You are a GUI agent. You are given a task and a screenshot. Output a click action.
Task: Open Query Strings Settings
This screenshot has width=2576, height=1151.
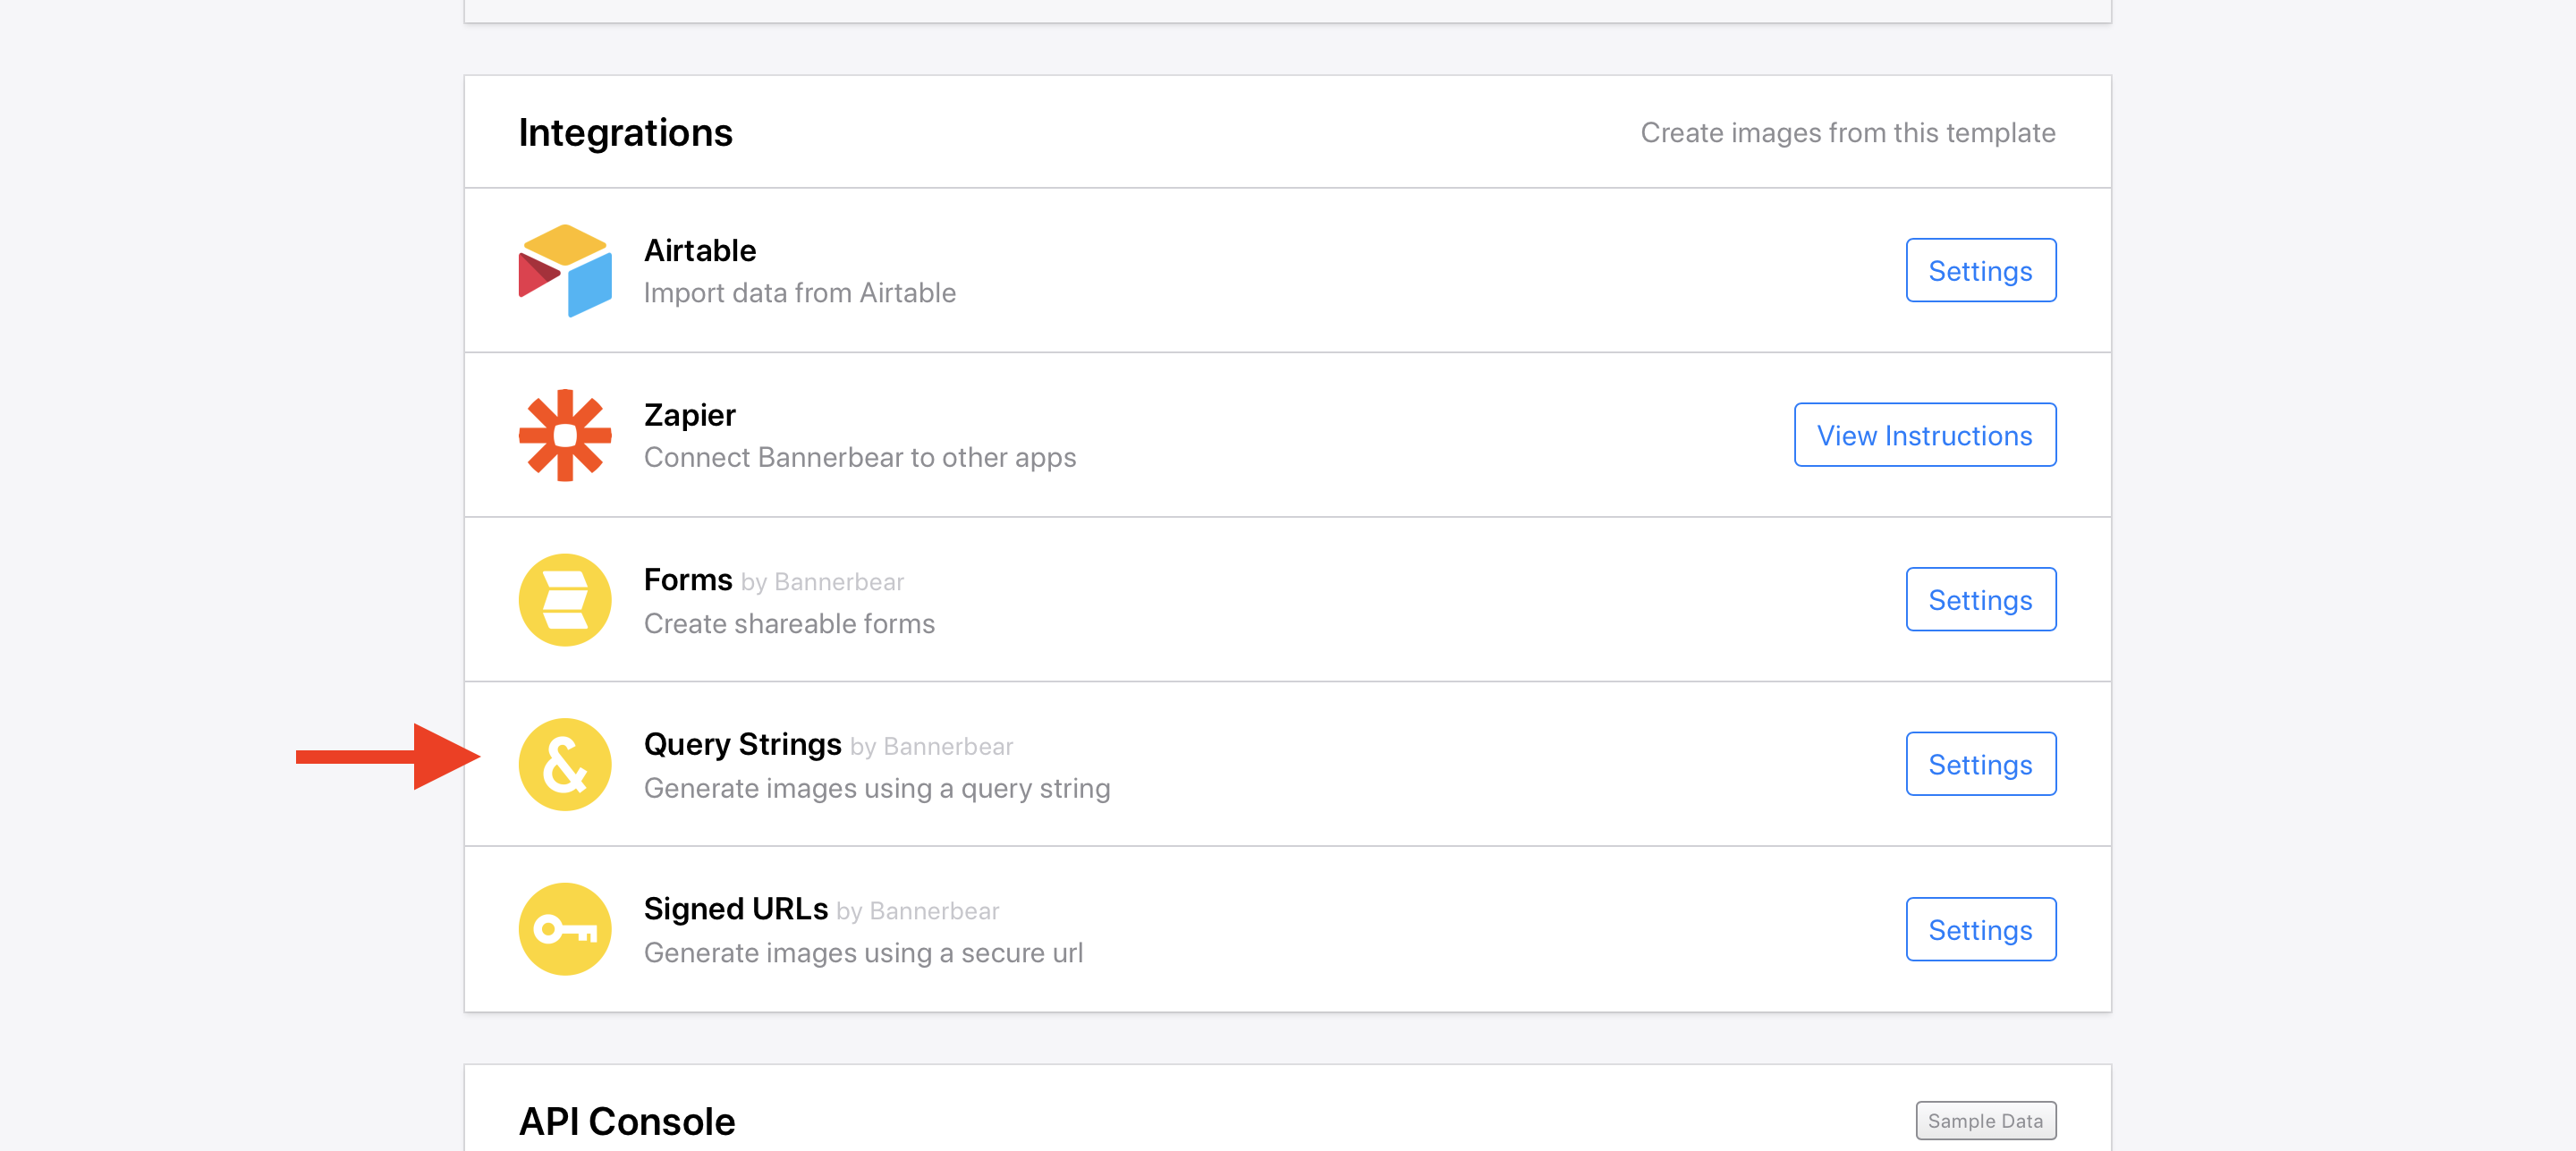point(1980,765)
